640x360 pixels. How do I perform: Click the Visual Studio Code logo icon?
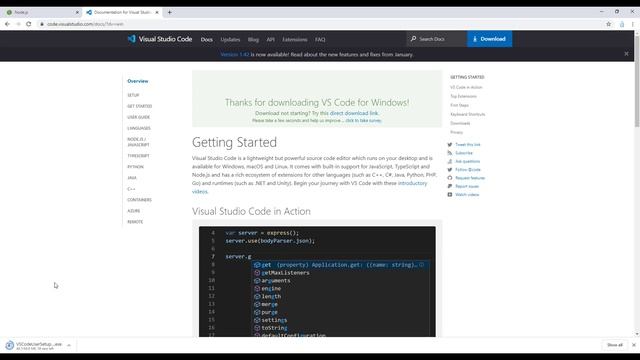131,39
